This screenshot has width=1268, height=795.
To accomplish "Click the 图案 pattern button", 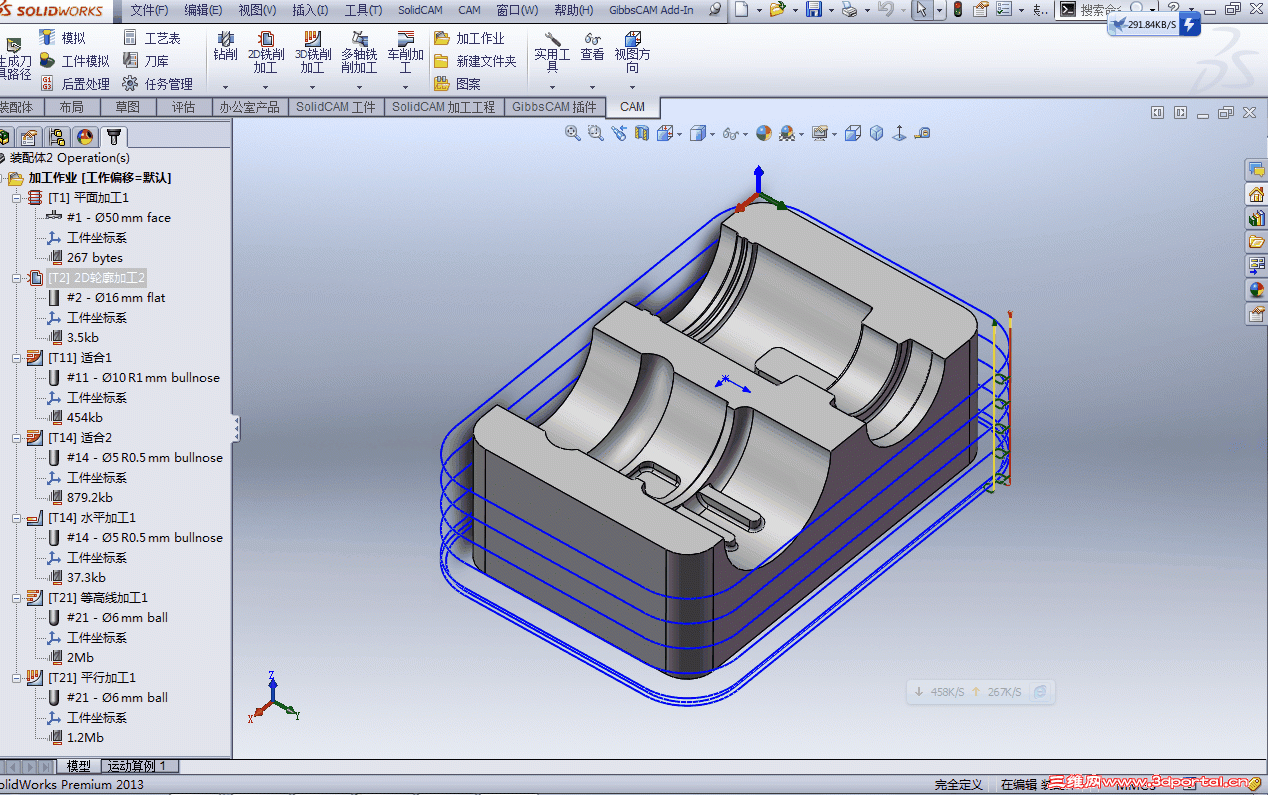I will 457,84.
